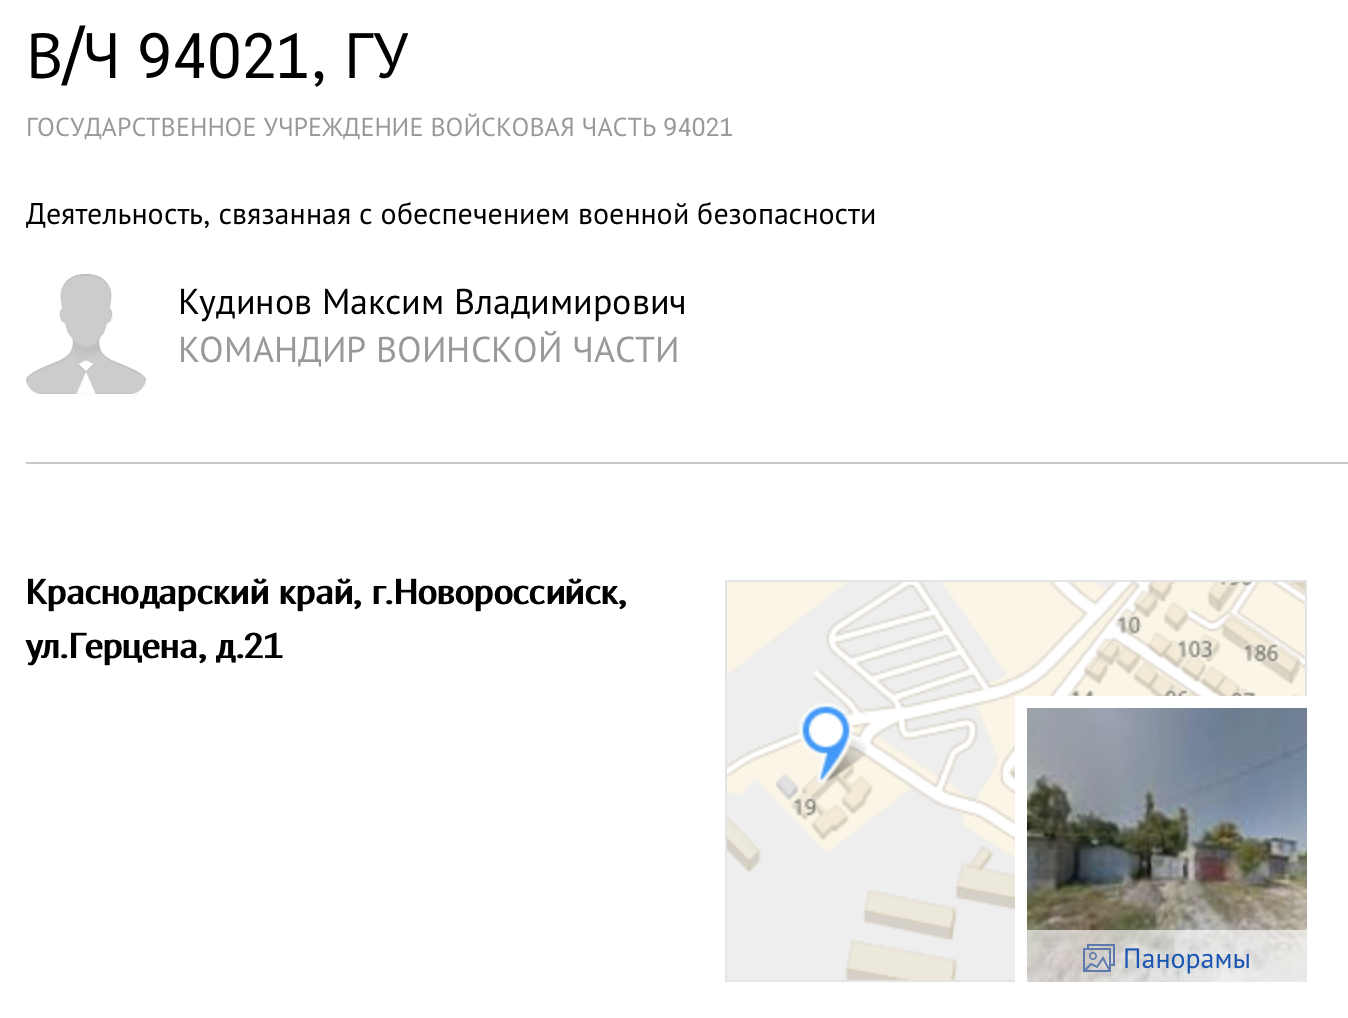The width and height of the screenshot is (1348, 1018).
Task: Click building number 186 on map
Action: tap(1260, 653)
